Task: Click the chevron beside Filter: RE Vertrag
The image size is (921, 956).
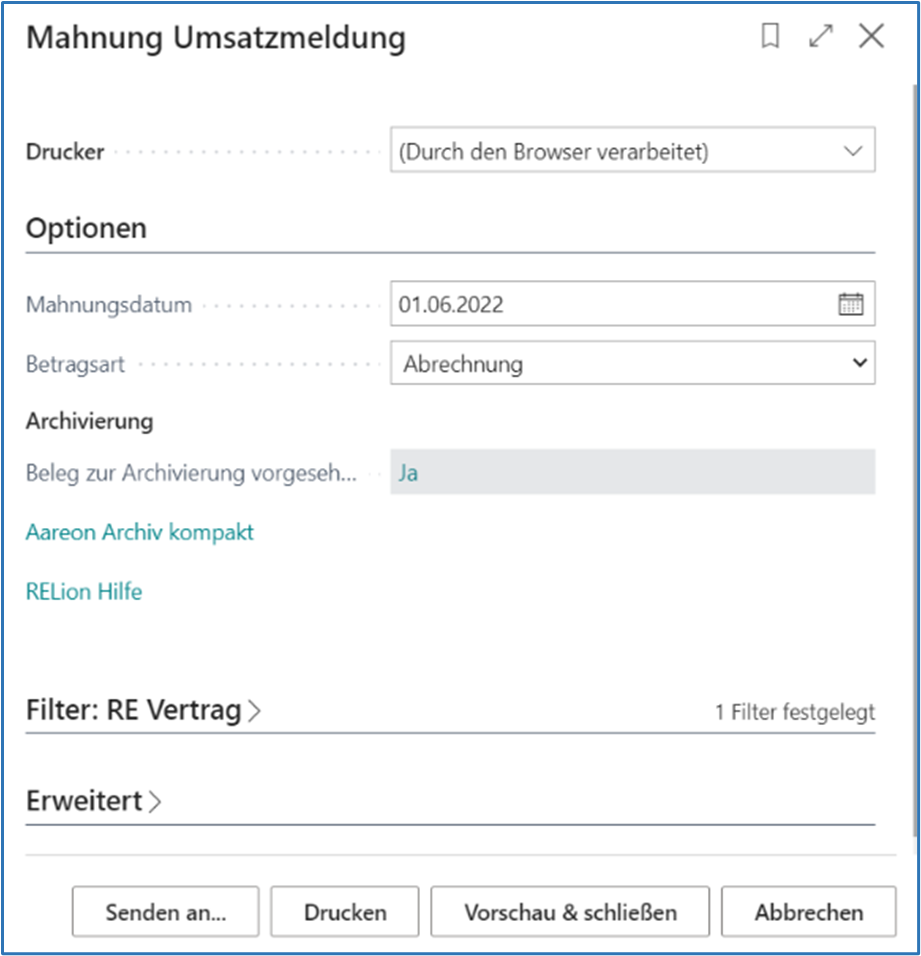Action: click(x=254, y=711)
